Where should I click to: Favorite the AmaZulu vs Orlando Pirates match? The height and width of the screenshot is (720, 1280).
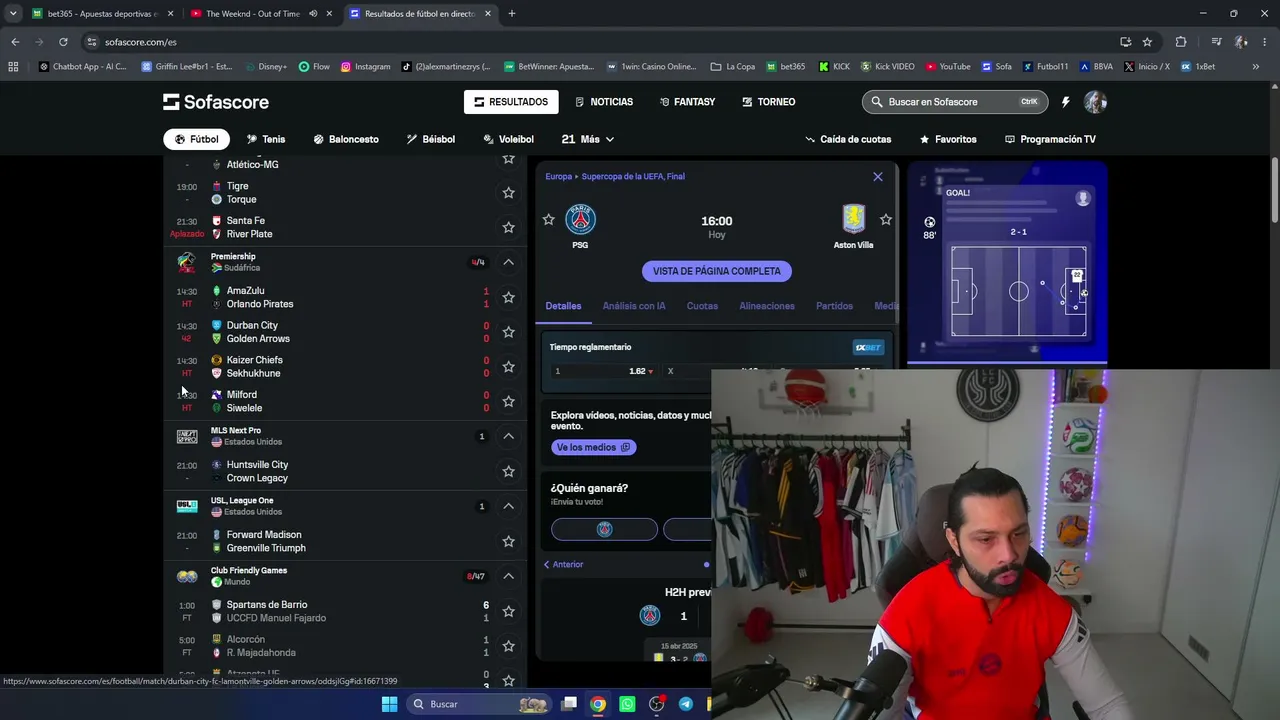[x=508, y=297]
